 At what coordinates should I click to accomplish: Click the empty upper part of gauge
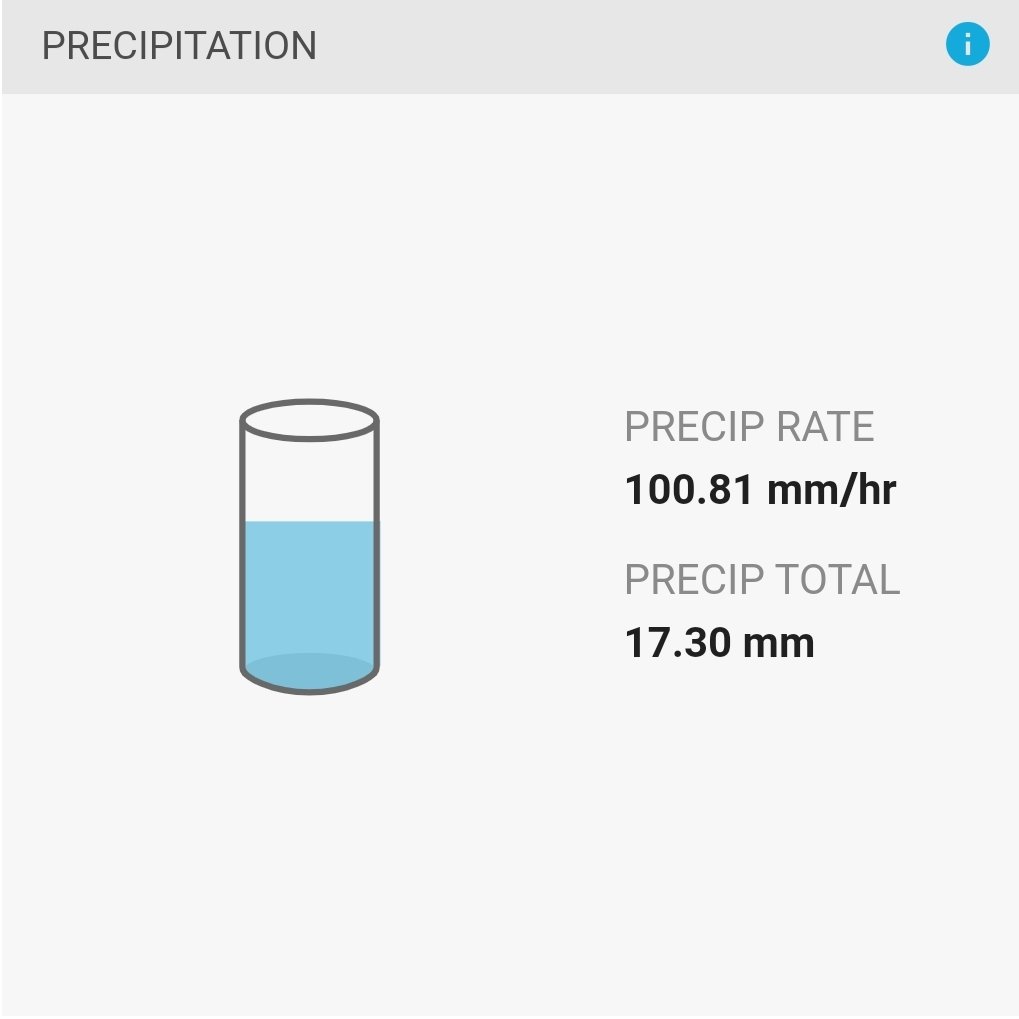pos(309,481)
